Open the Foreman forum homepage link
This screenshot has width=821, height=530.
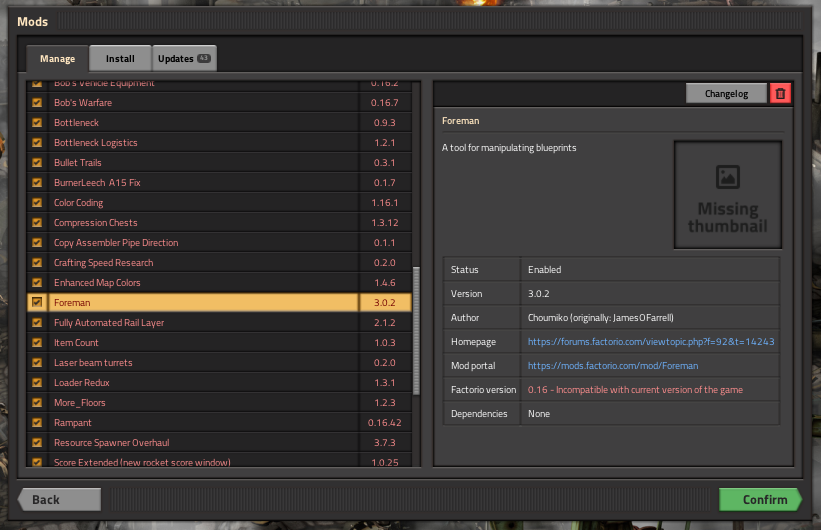pyautogui.click(x=651, y=341)
